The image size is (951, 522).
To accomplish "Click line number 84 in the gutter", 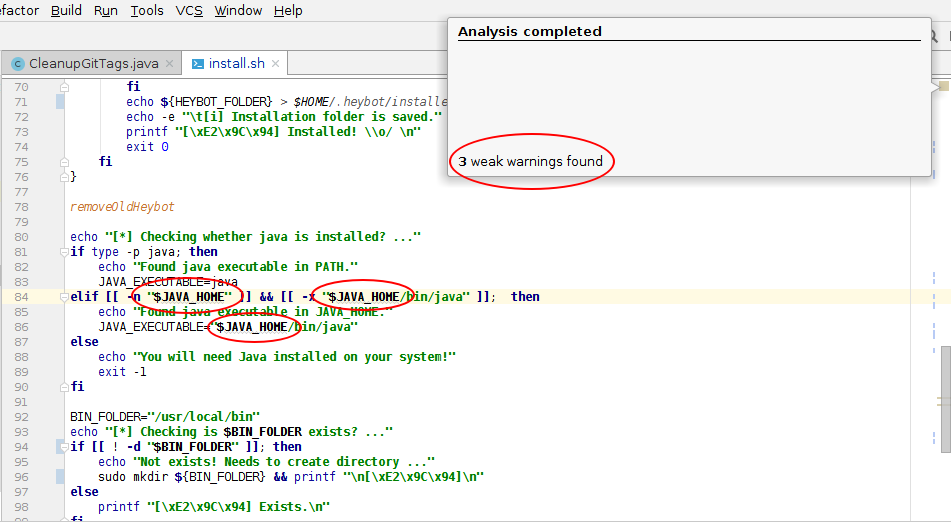I will pos(22,297).
